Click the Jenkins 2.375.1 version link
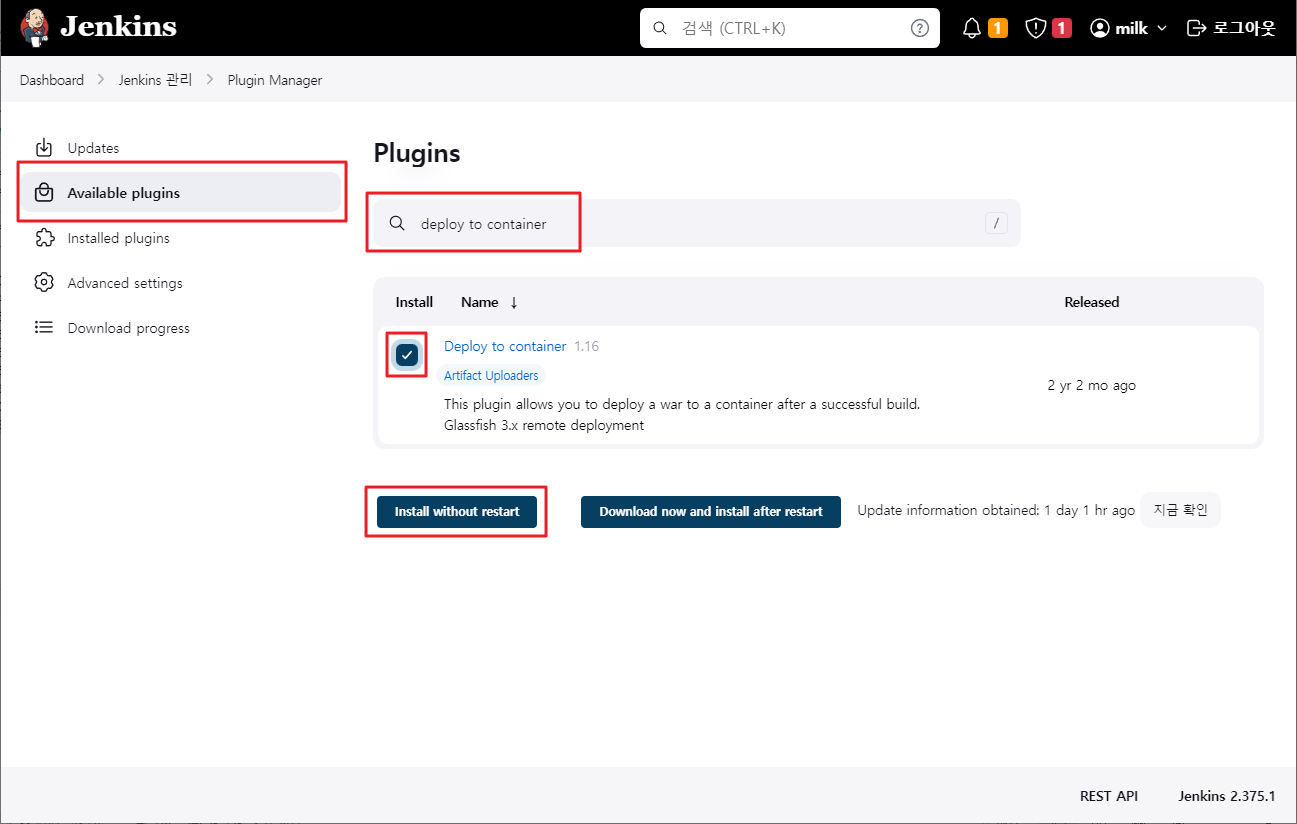 [x=1227, y=796]
